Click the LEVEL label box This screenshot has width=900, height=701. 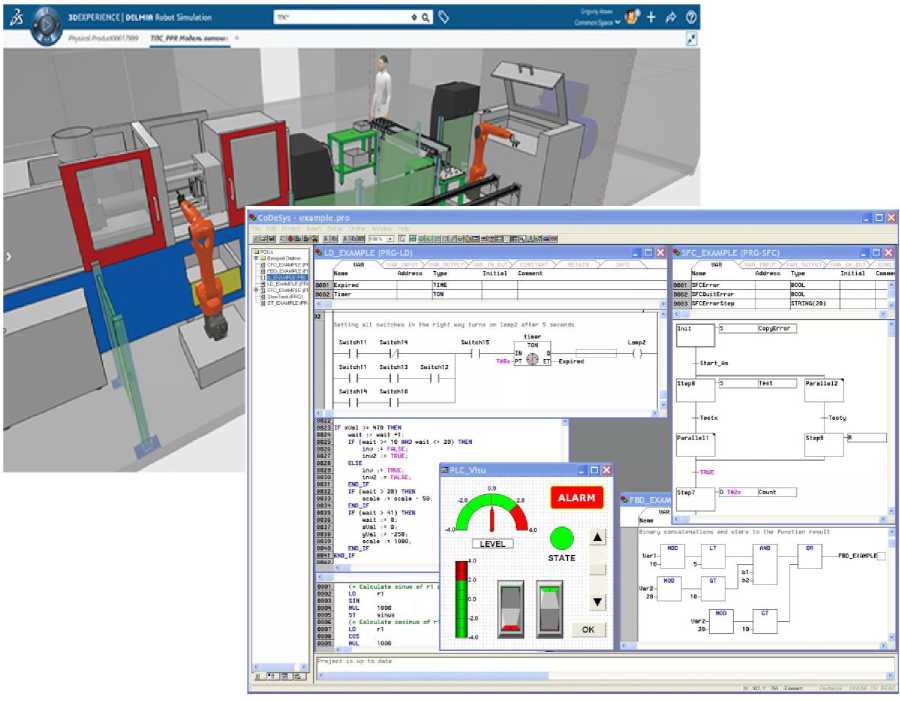point(492,544)
